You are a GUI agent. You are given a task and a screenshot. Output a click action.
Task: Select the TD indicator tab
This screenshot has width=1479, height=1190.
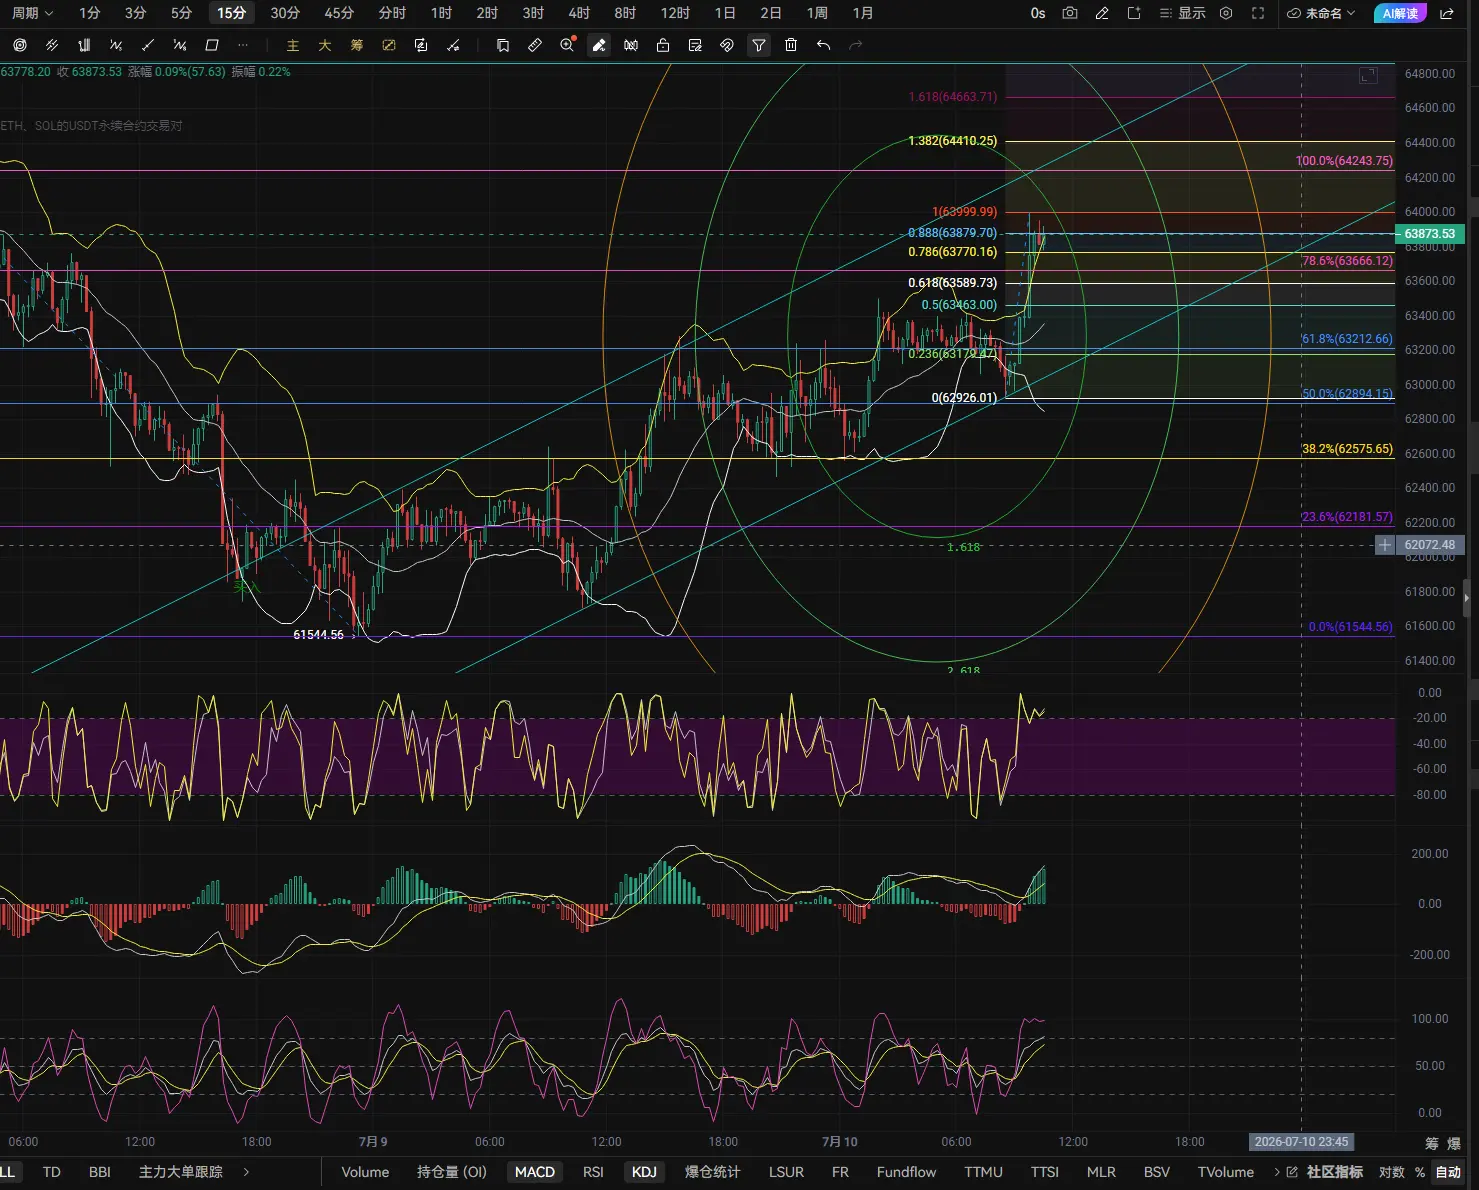pos(52,1172)
